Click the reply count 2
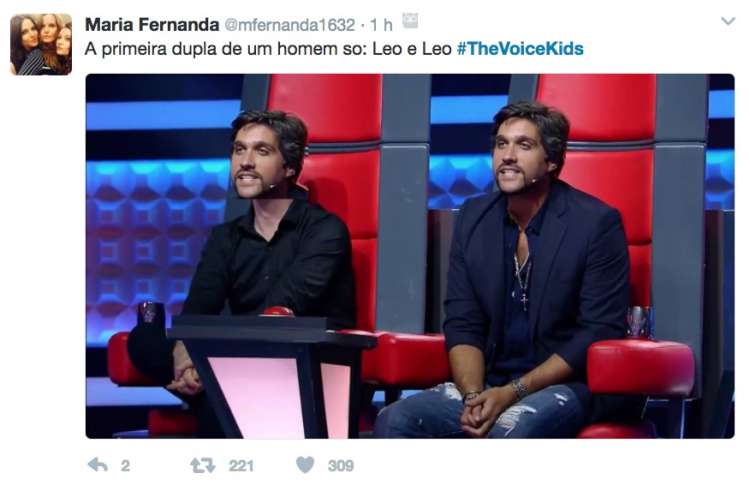Image resolution: width=750 pixels, height=491 pixels. (x=125, y=466)
